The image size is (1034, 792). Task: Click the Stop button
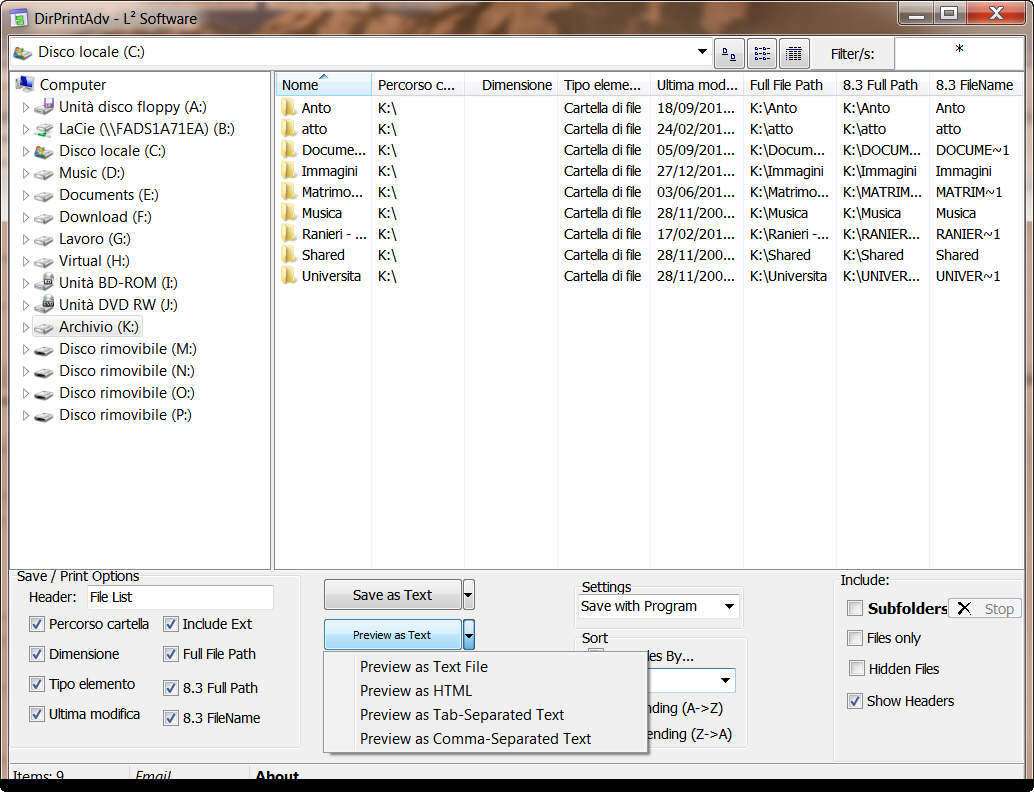pyautogui.click(x=985, y=608)
